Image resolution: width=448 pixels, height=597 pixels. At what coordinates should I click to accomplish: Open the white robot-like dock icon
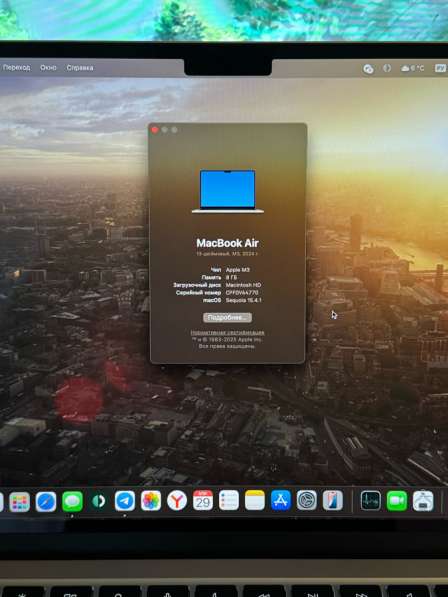(423, 500)
